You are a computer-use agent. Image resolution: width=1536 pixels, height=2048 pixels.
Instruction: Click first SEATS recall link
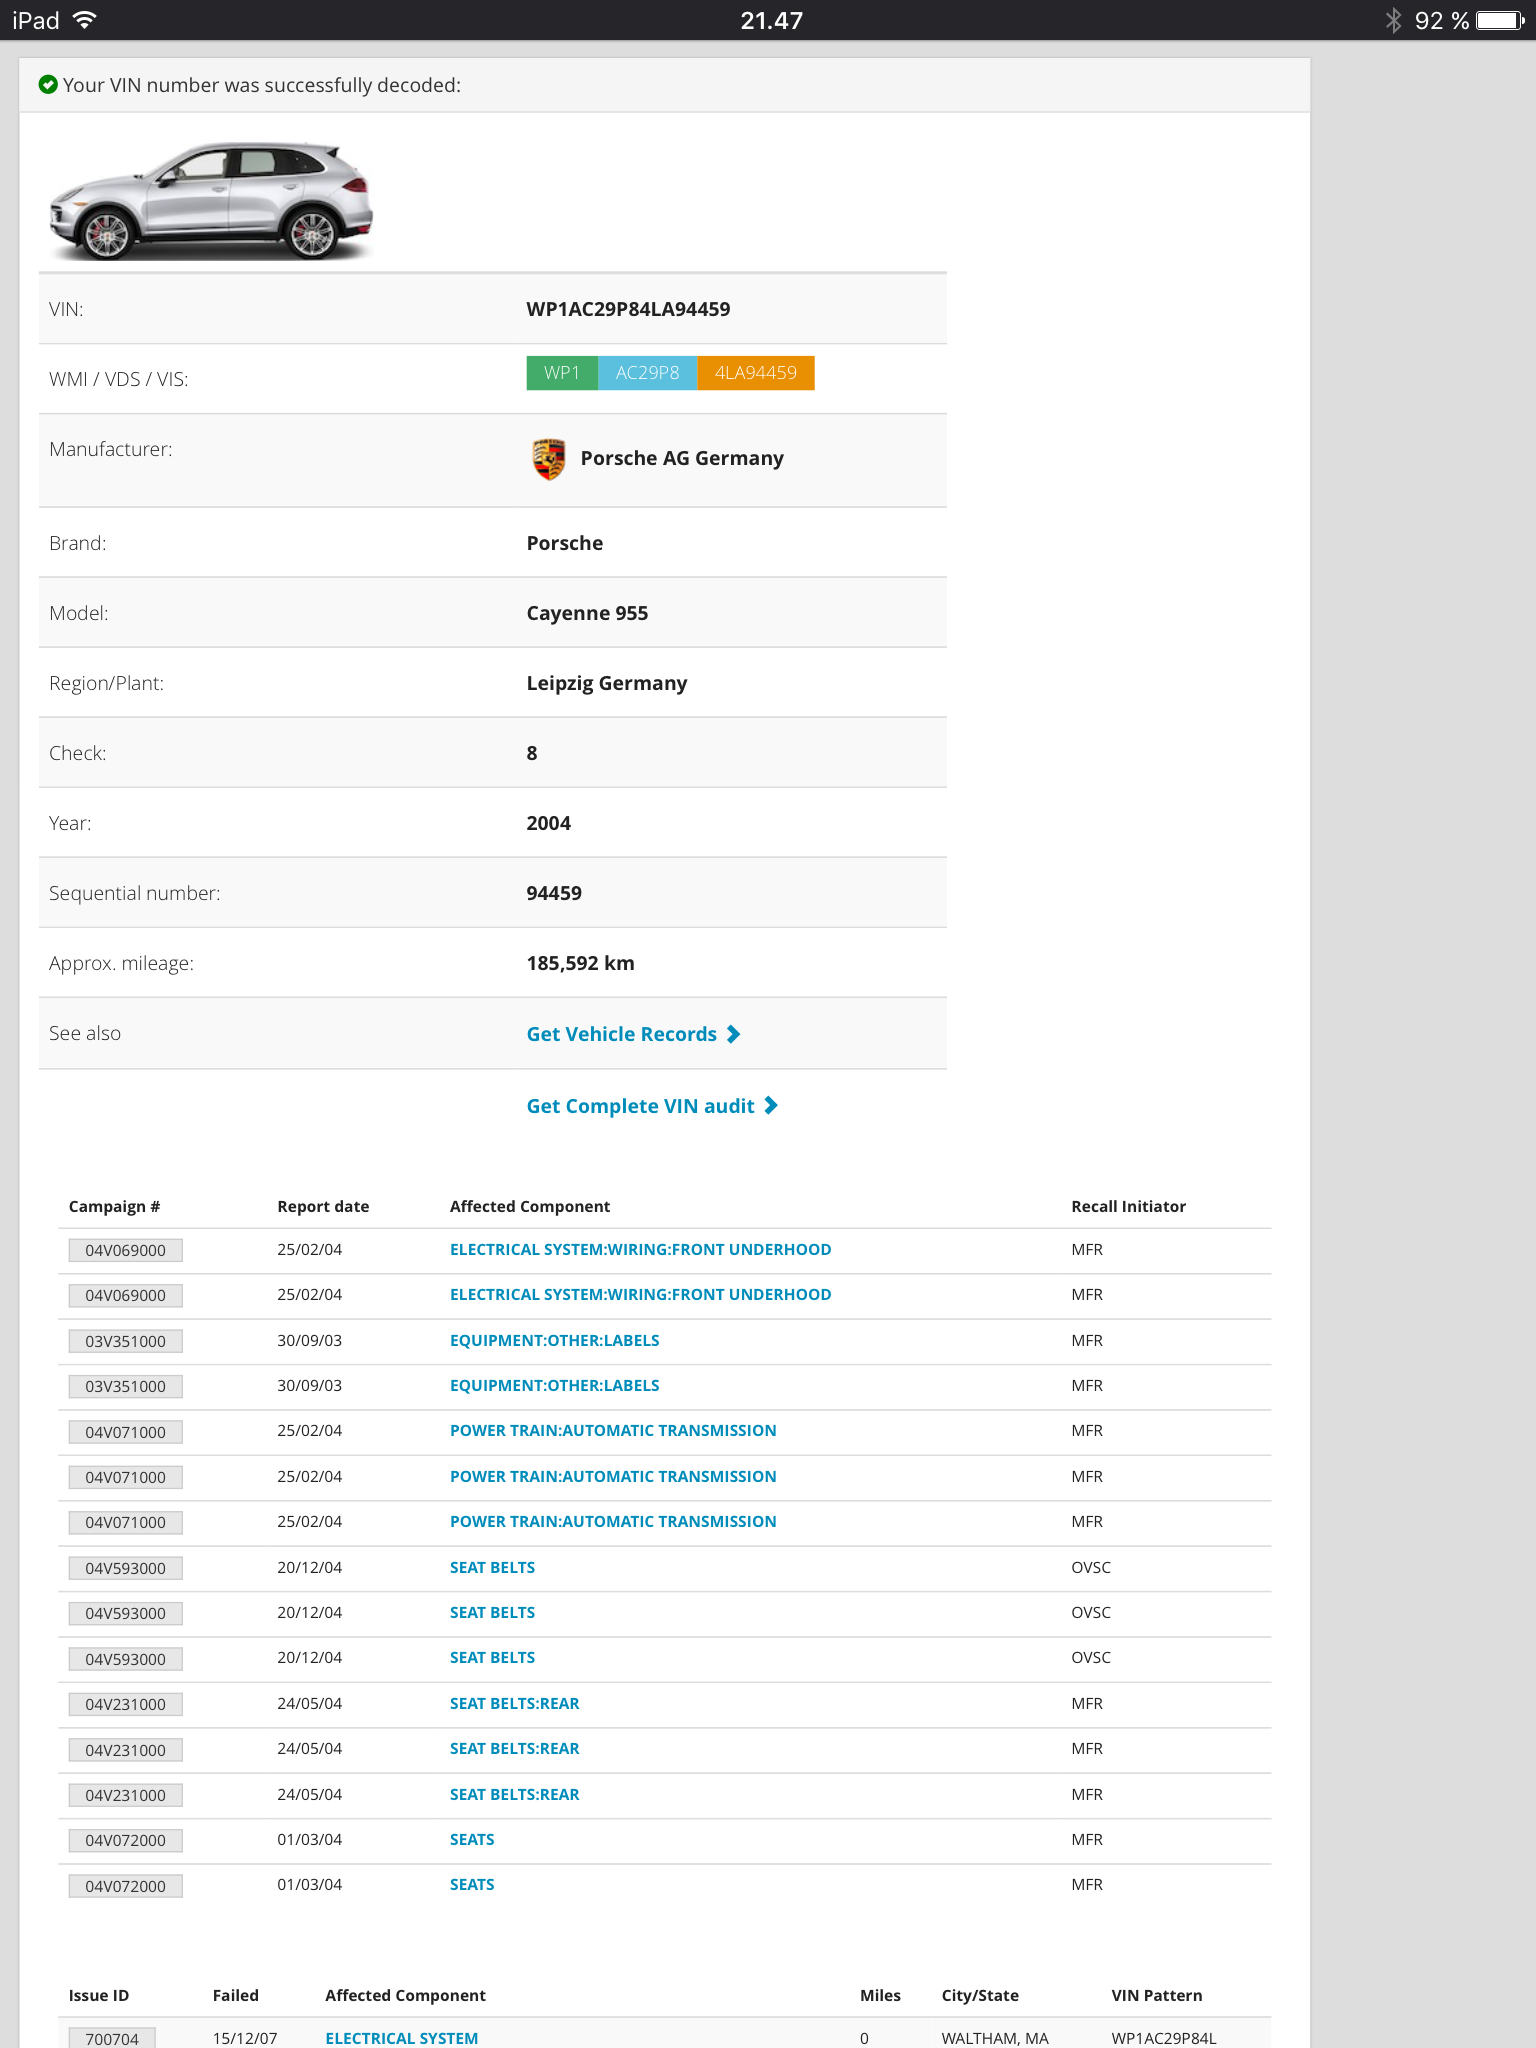click(x=472, y=1840)
